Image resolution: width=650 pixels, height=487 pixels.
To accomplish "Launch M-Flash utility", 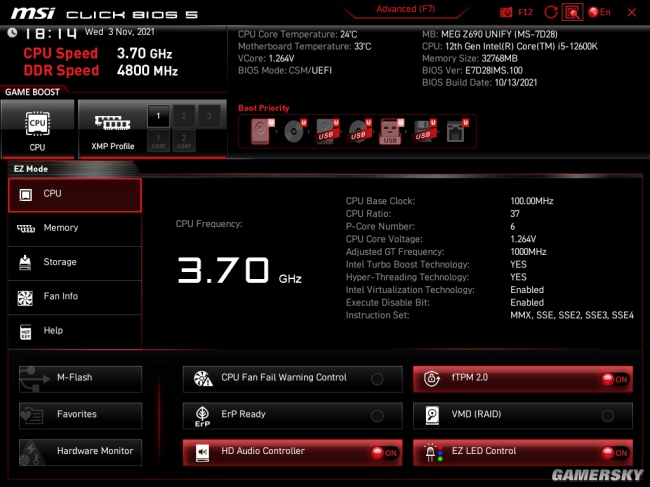I will pyautogui.click(x=80, y=379).
